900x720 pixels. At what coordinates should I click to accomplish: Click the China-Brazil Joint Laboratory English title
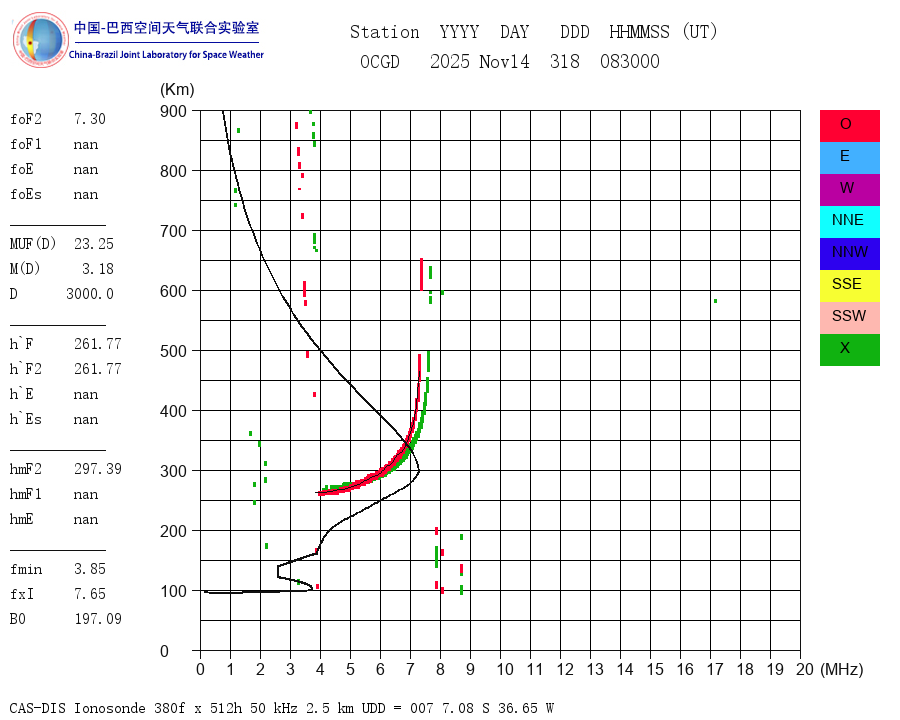pyautogui.click(x=166, y=55)
